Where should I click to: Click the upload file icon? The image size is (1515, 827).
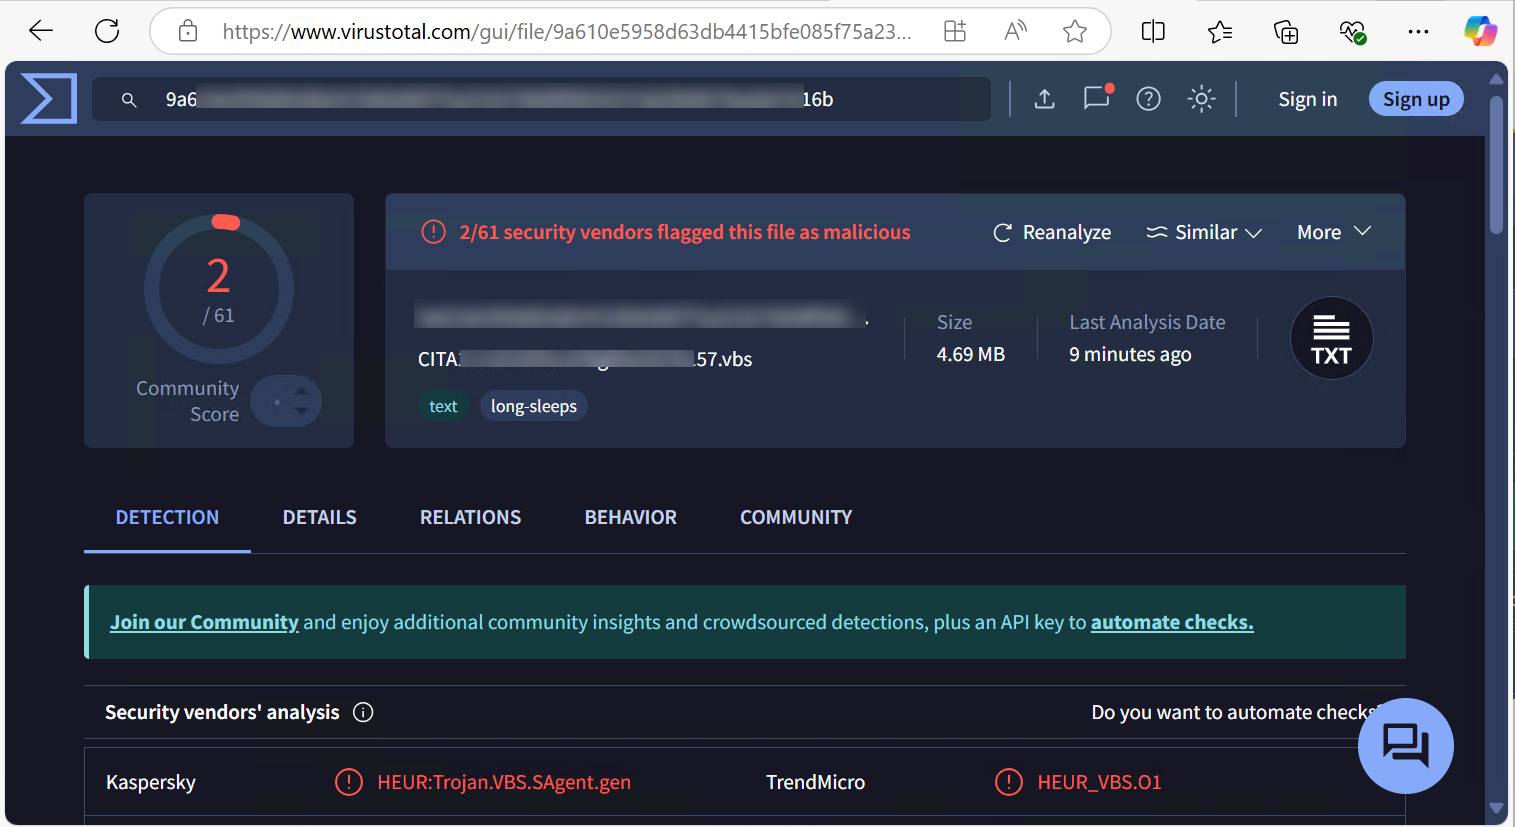coord(1044,99)
